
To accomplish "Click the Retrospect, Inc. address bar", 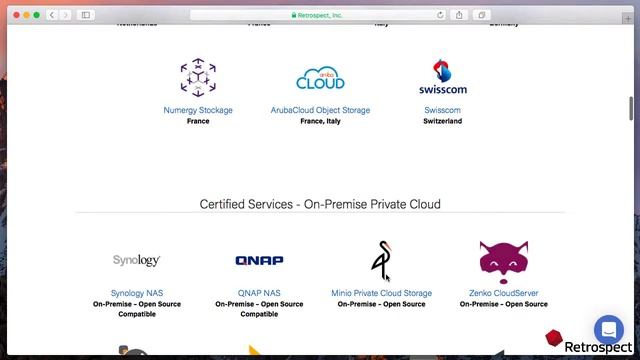I will 317,15.
